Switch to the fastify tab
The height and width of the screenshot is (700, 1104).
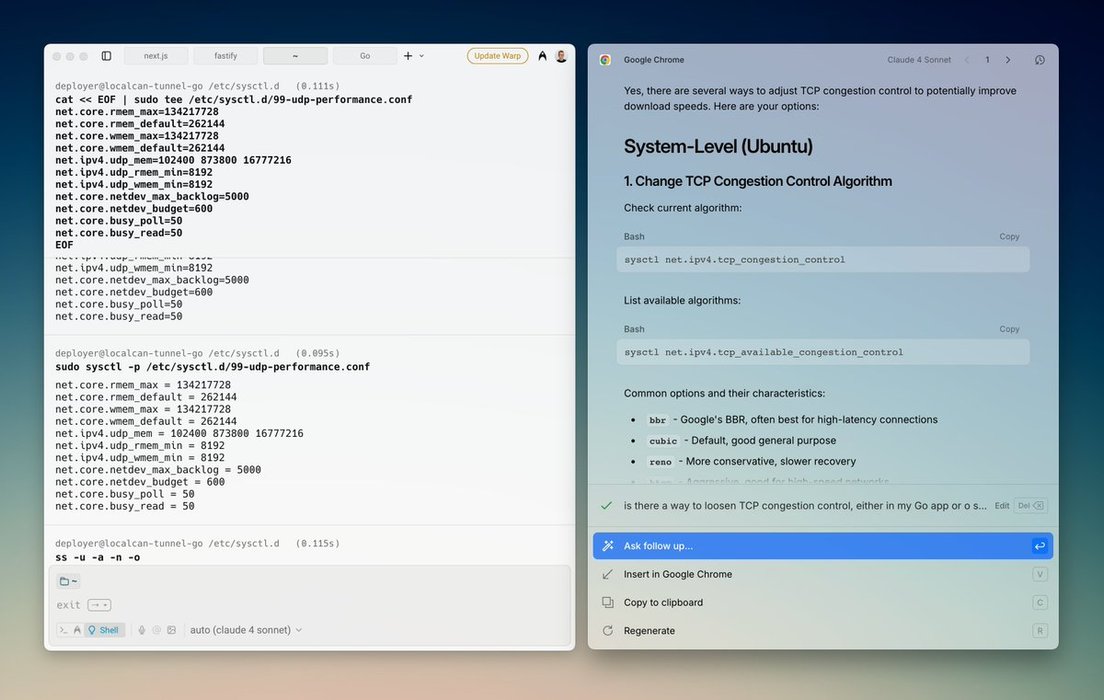coord(225,56)
